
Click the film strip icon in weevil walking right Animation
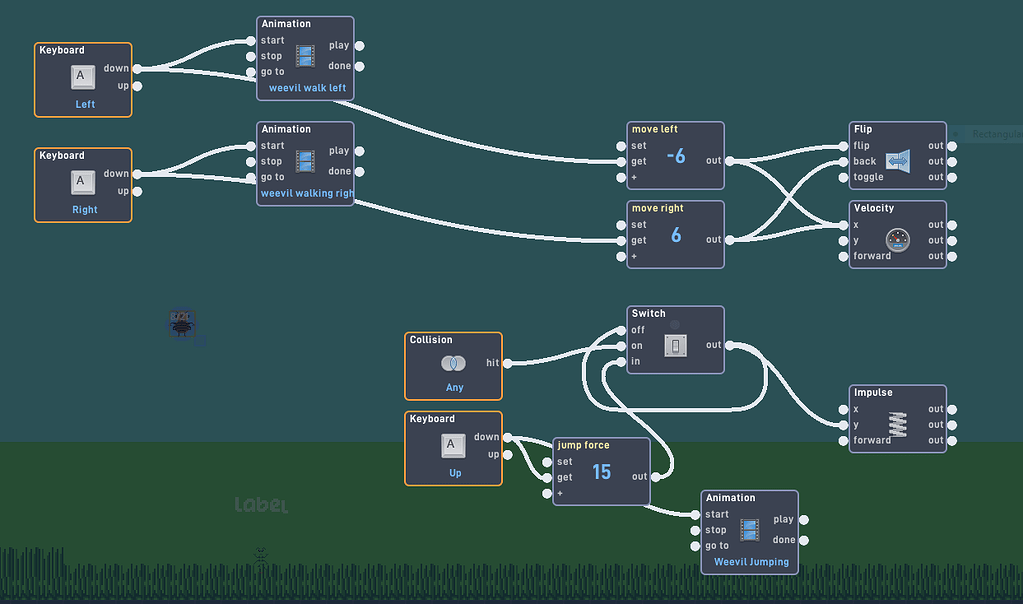click(x=305, y=161)
